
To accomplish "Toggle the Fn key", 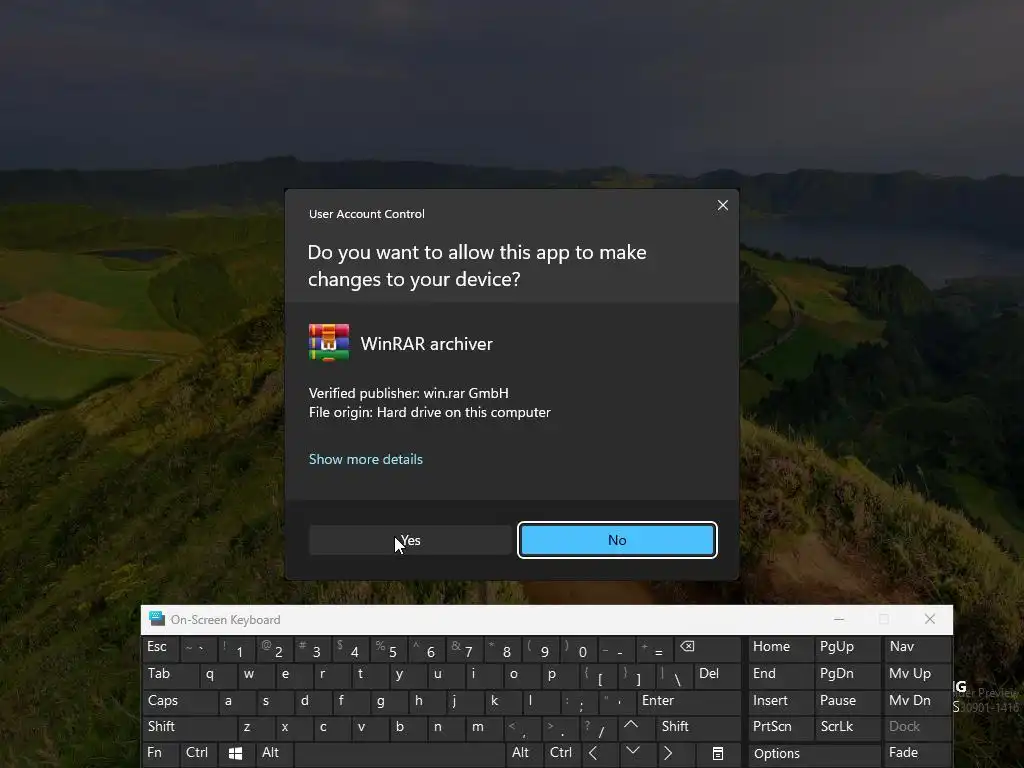I will click(x=160, y=754).
